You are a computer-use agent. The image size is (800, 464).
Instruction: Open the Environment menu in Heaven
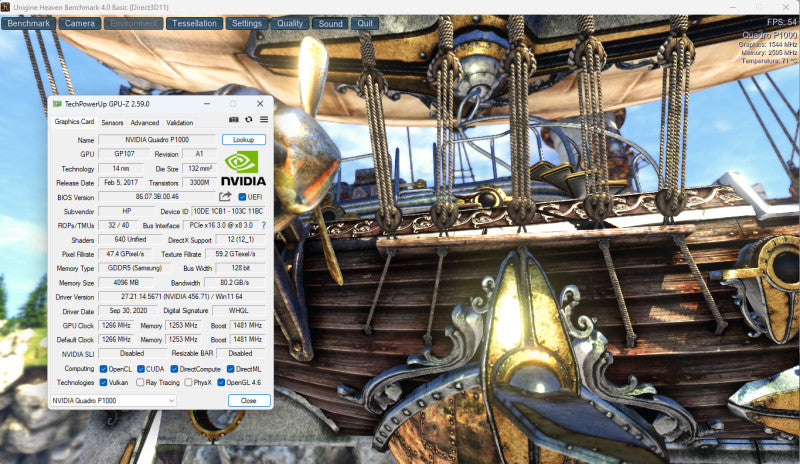[134, 23]
